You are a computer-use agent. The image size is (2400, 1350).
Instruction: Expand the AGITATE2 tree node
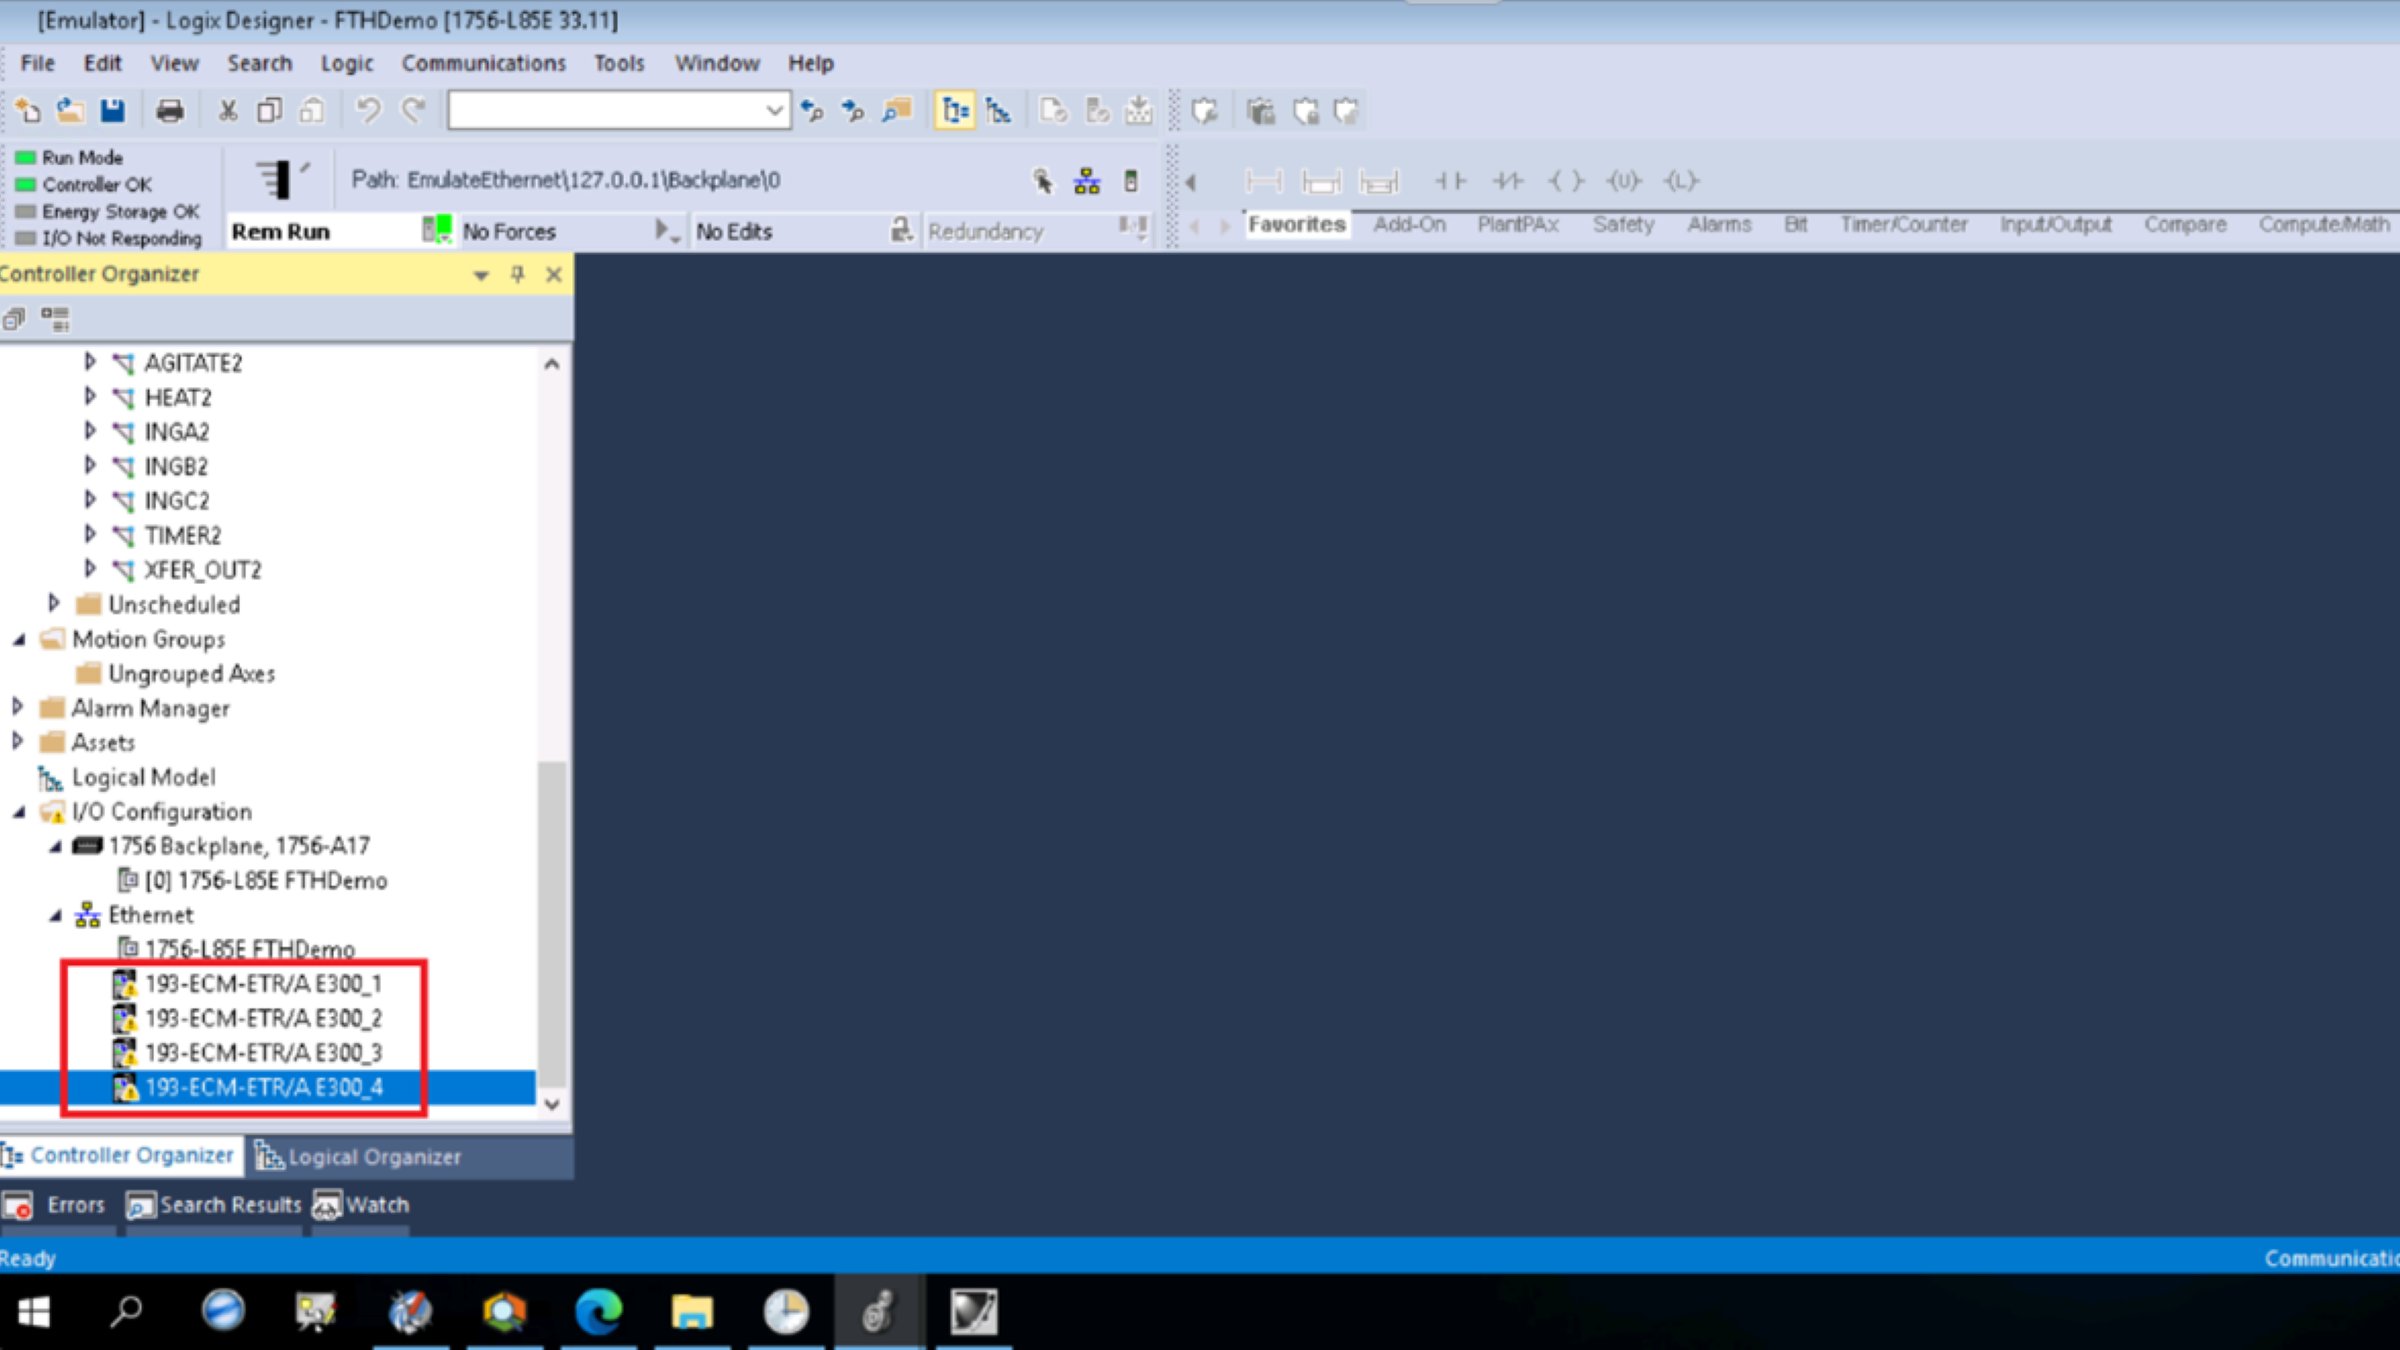[x=90, y=362]
